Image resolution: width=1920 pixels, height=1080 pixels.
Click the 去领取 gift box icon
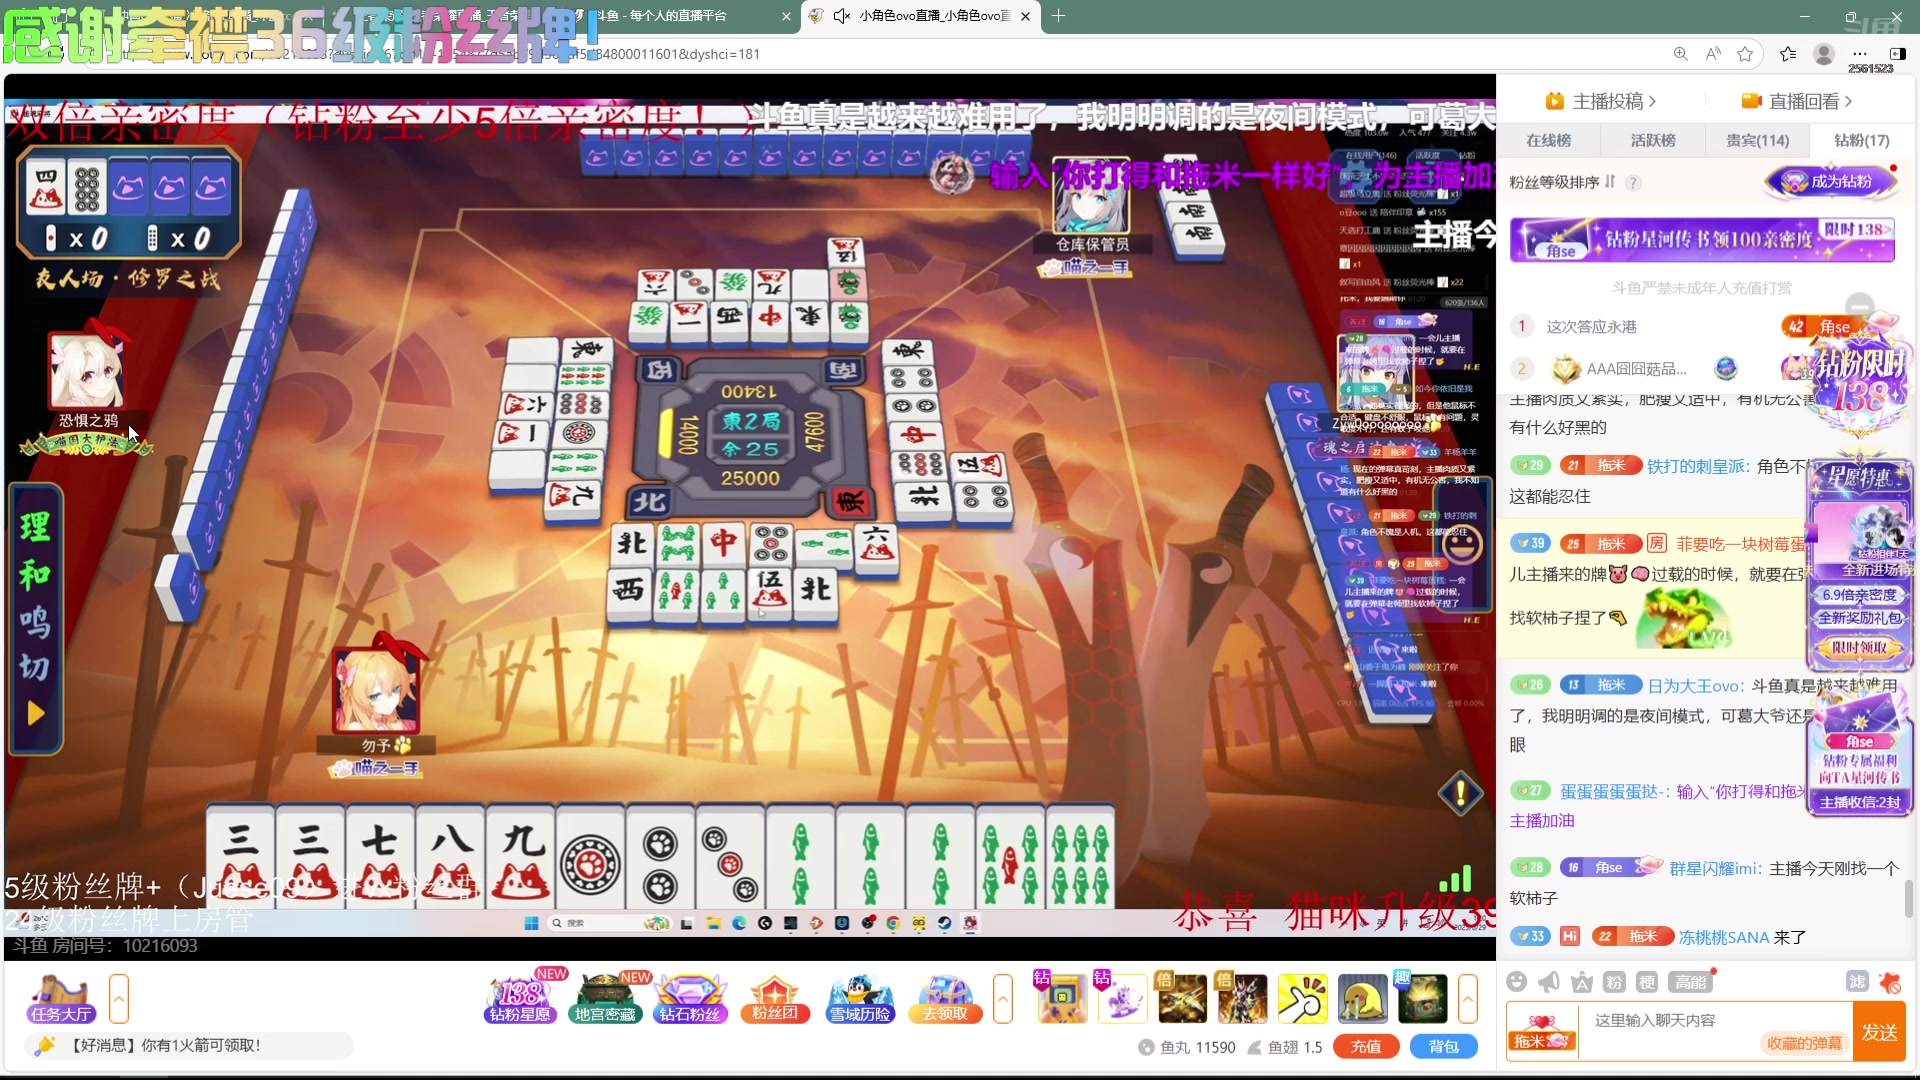[945, 998]
